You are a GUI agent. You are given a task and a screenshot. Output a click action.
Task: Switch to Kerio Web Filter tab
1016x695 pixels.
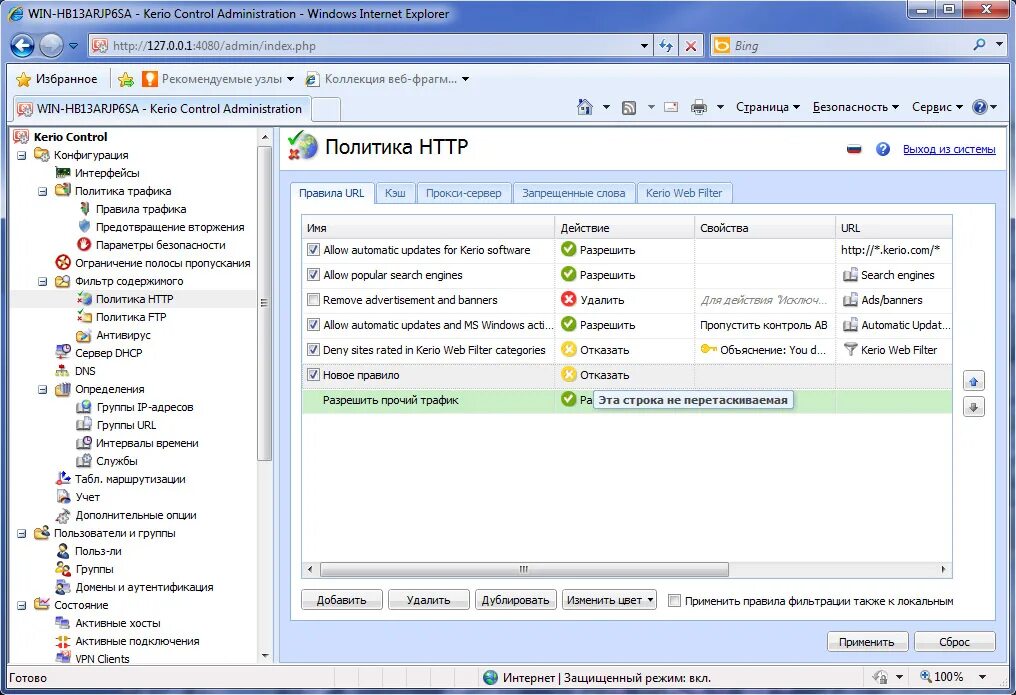pos(684,193)
